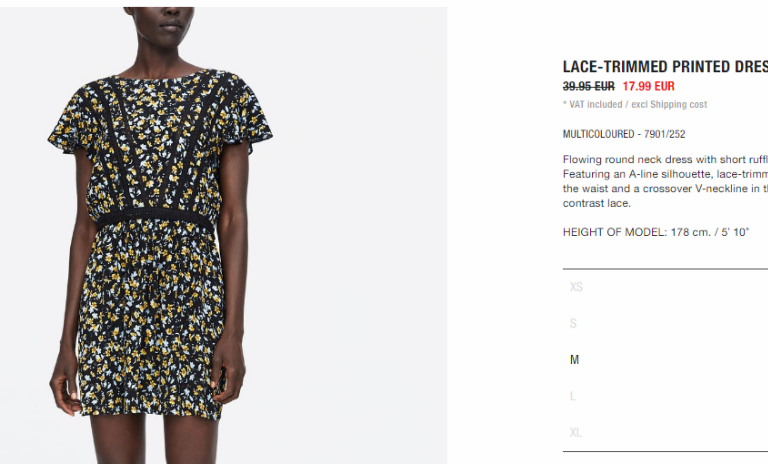
Task: Select size M
Action: pos(575,360)
